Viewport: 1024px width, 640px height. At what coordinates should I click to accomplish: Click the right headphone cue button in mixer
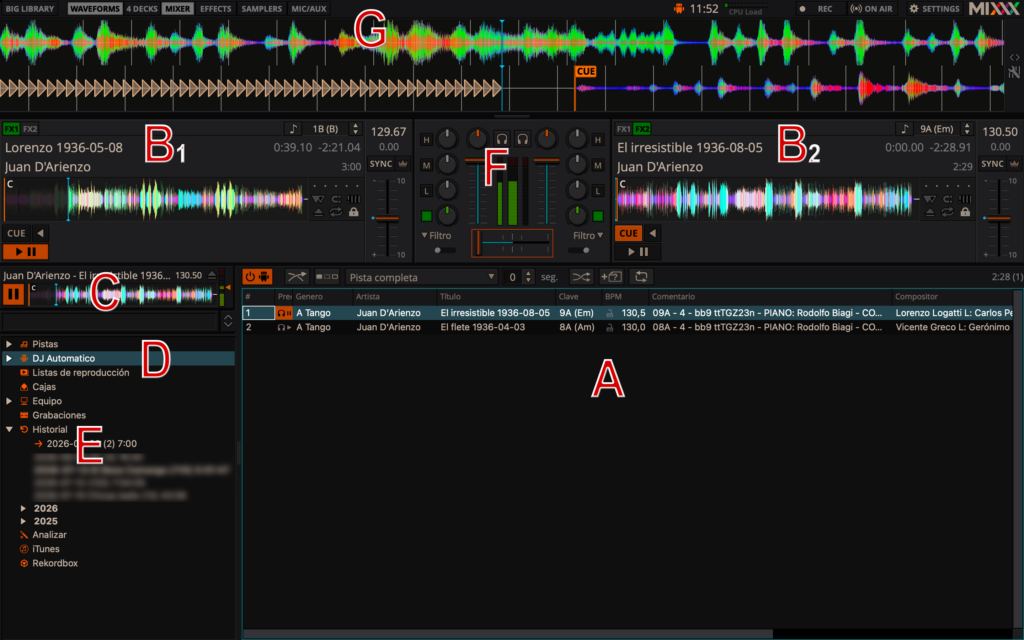pyautogui.click(x=522, y=138)
